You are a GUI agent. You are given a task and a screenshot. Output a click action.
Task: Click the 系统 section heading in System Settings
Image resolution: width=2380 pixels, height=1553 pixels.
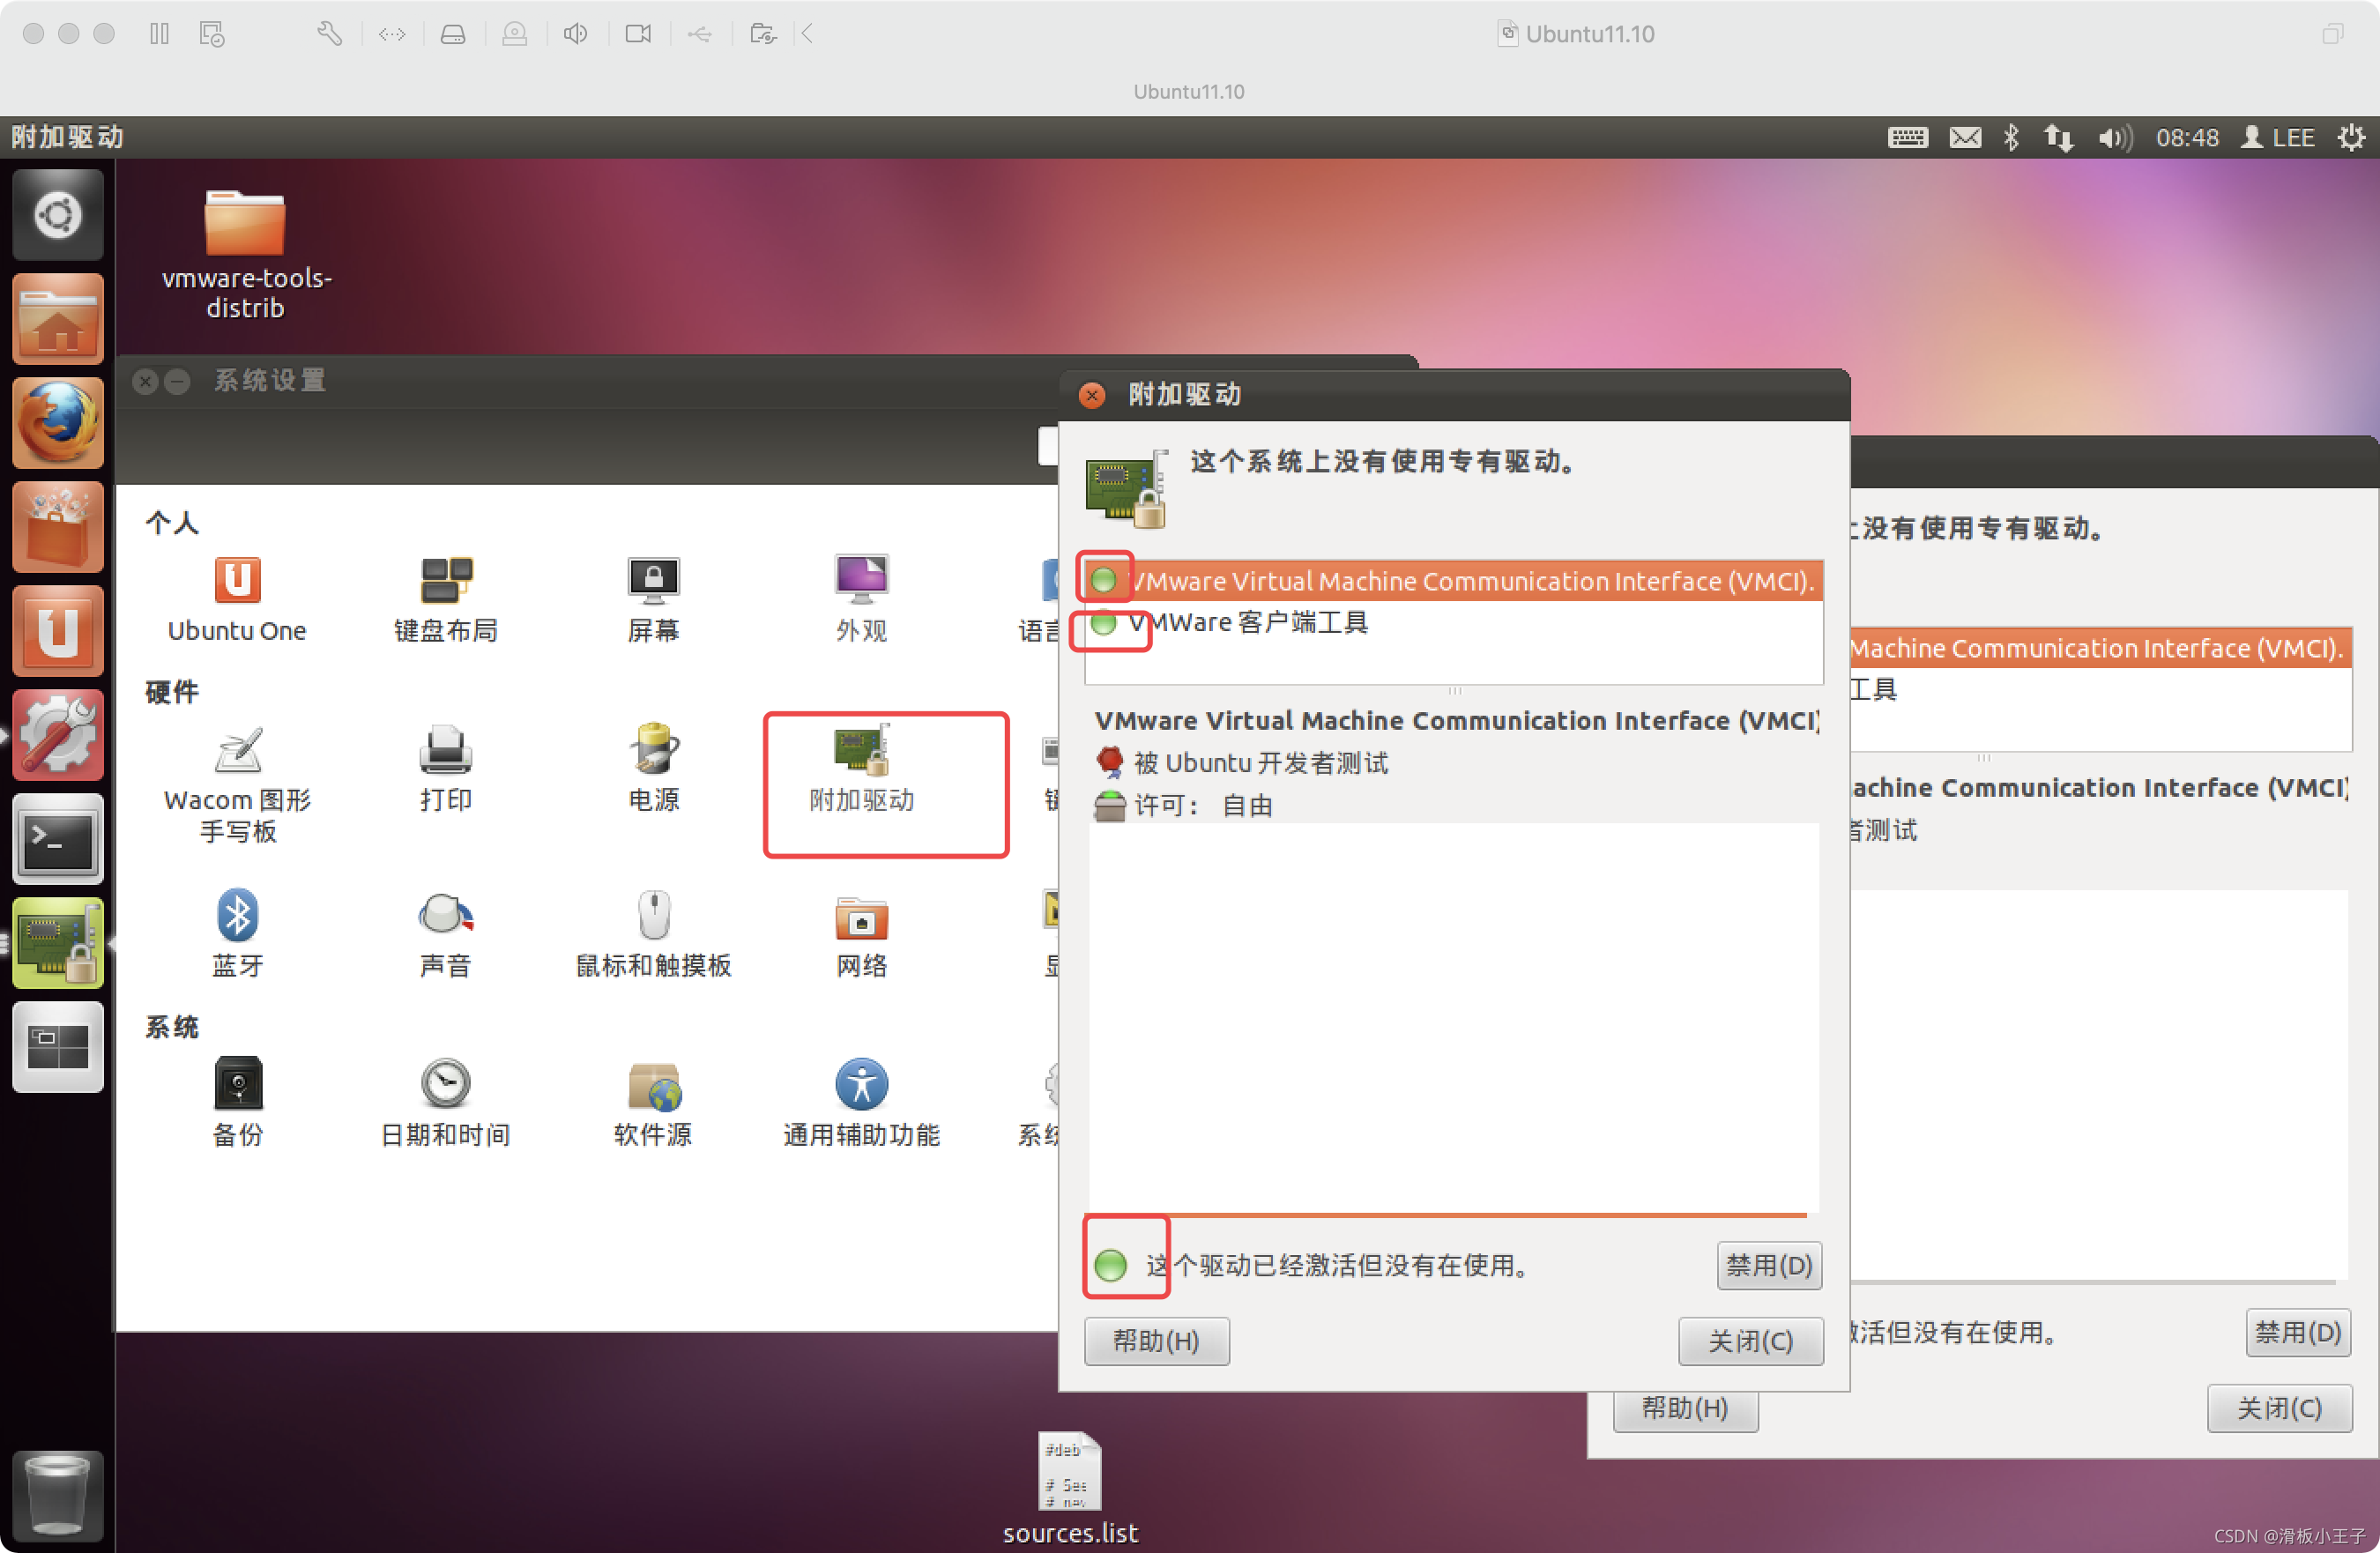pyautogui.click(x=172, y=1027)
